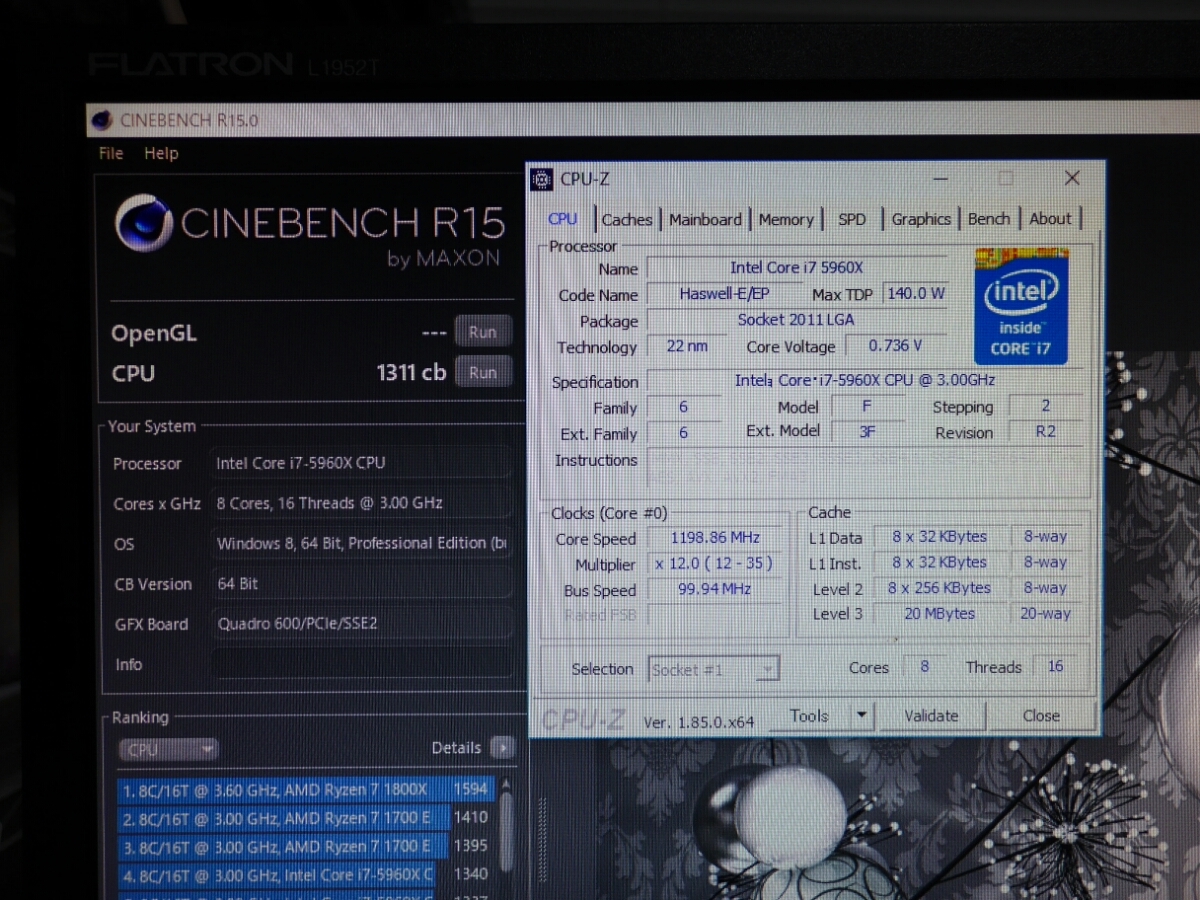Click the Validate button
The height and width of the screenshot is (900, 1200).
931,716
